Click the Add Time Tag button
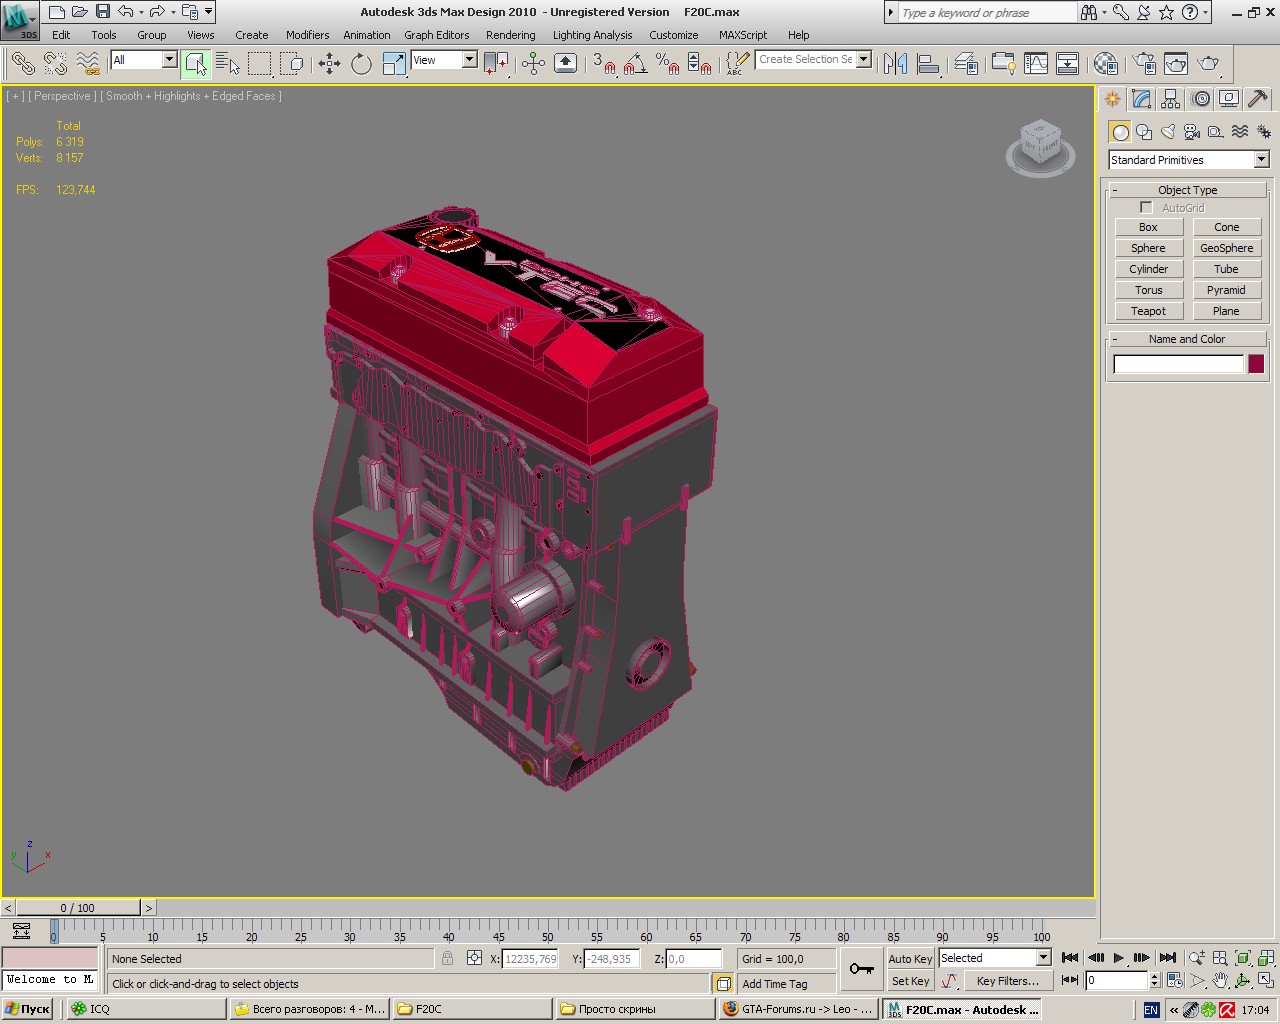This screenshot has height=1024, width=1280. point(775,984)
